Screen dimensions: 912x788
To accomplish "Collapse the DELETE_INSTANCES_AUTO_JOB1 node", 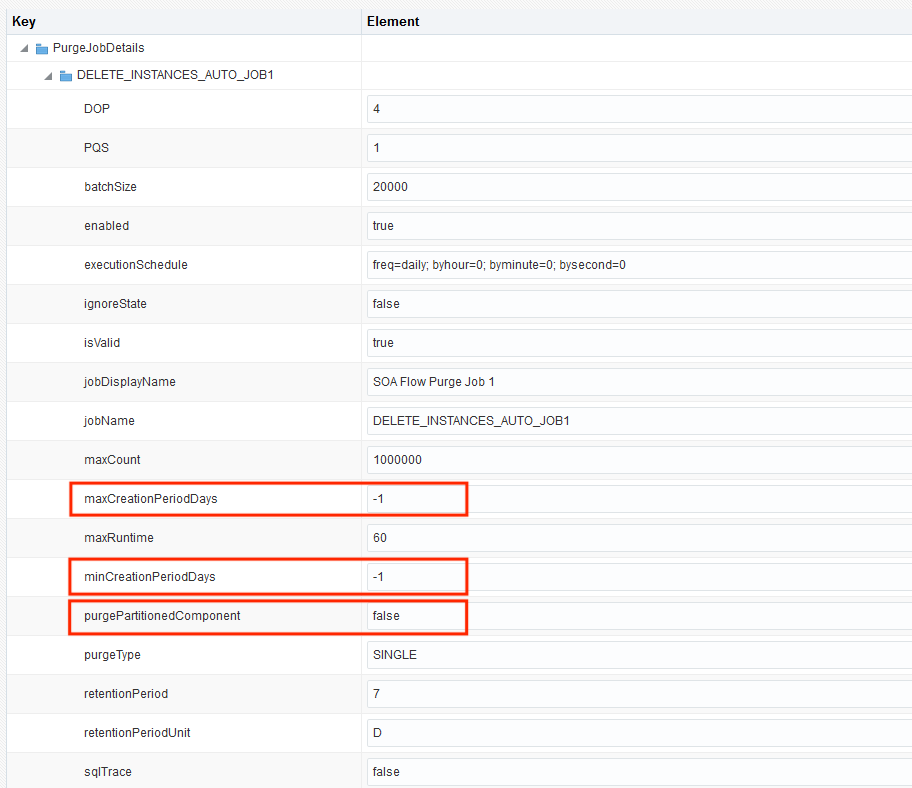I will (47, 74).
